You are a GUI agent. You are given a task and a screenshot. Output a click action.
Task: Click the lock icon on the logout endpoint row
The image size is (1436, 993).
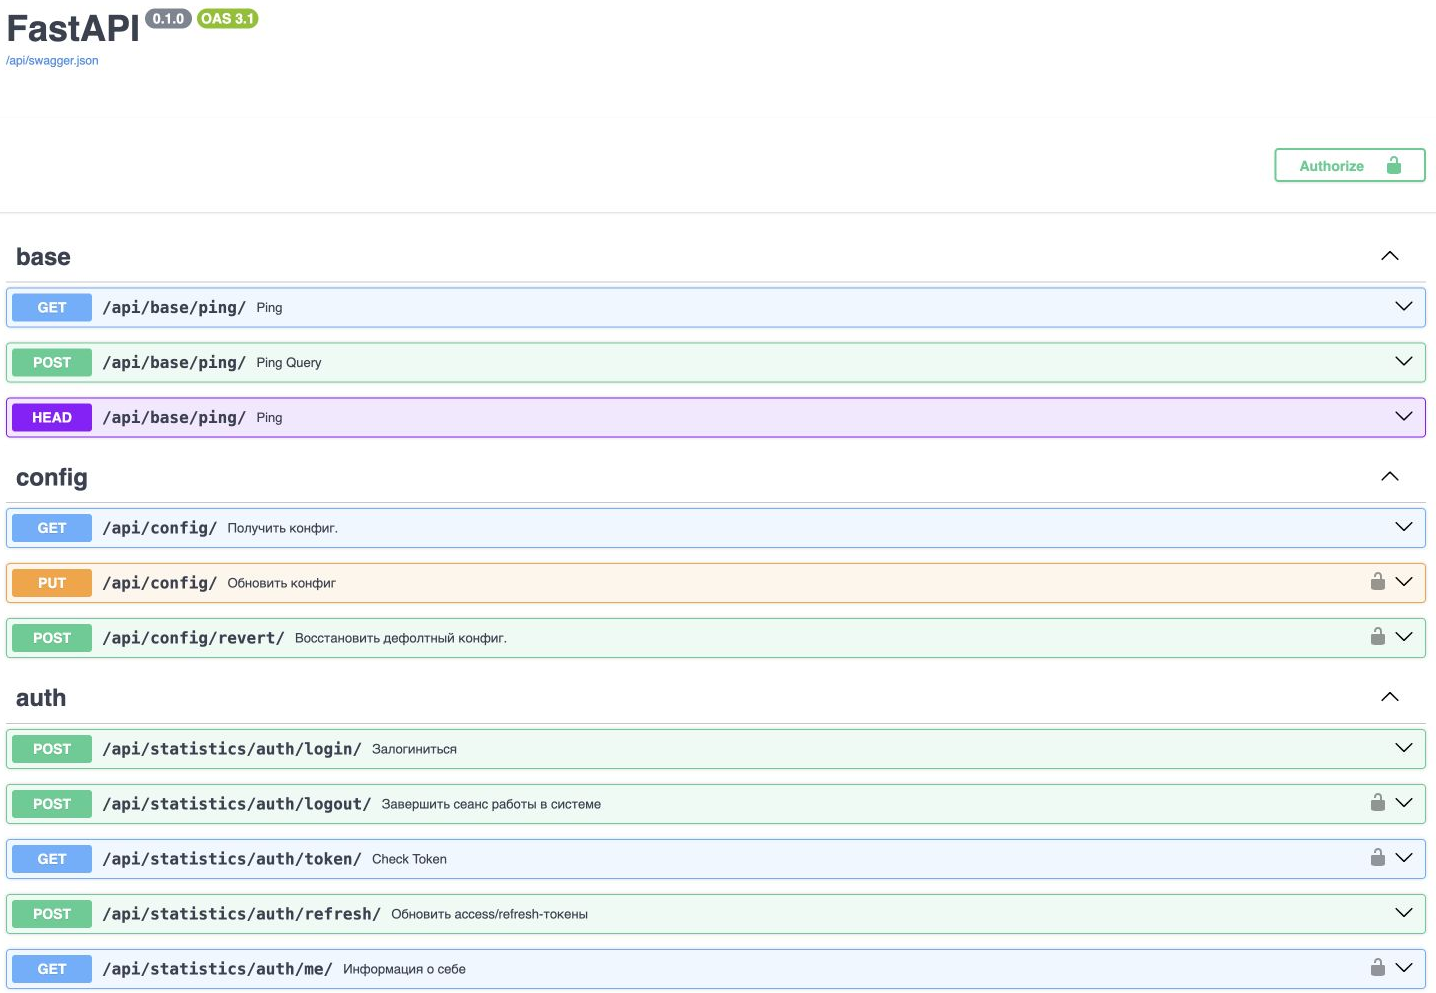tap(1378, 803)
